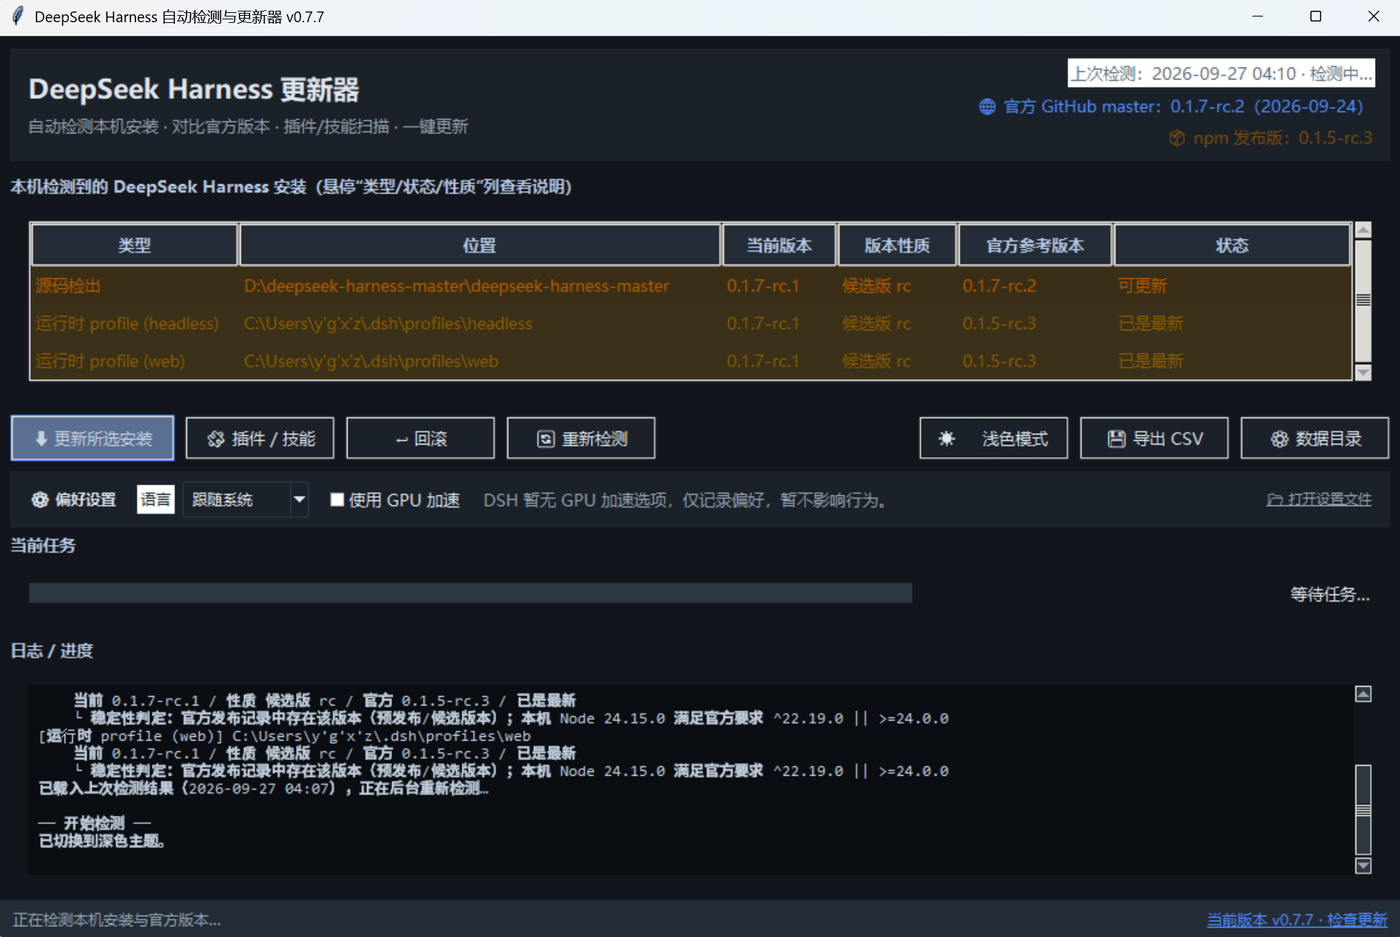Screen dimensions: 1400x937
Task: Click the log panel scrollbar thumb
Action: pos(1363,810)
